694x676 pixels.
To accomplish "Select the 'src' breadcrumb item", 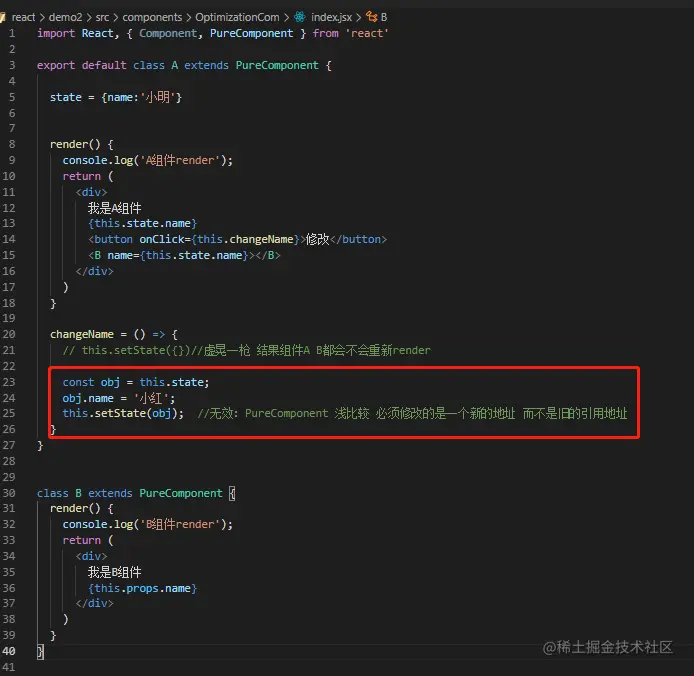I will (102, 17).
